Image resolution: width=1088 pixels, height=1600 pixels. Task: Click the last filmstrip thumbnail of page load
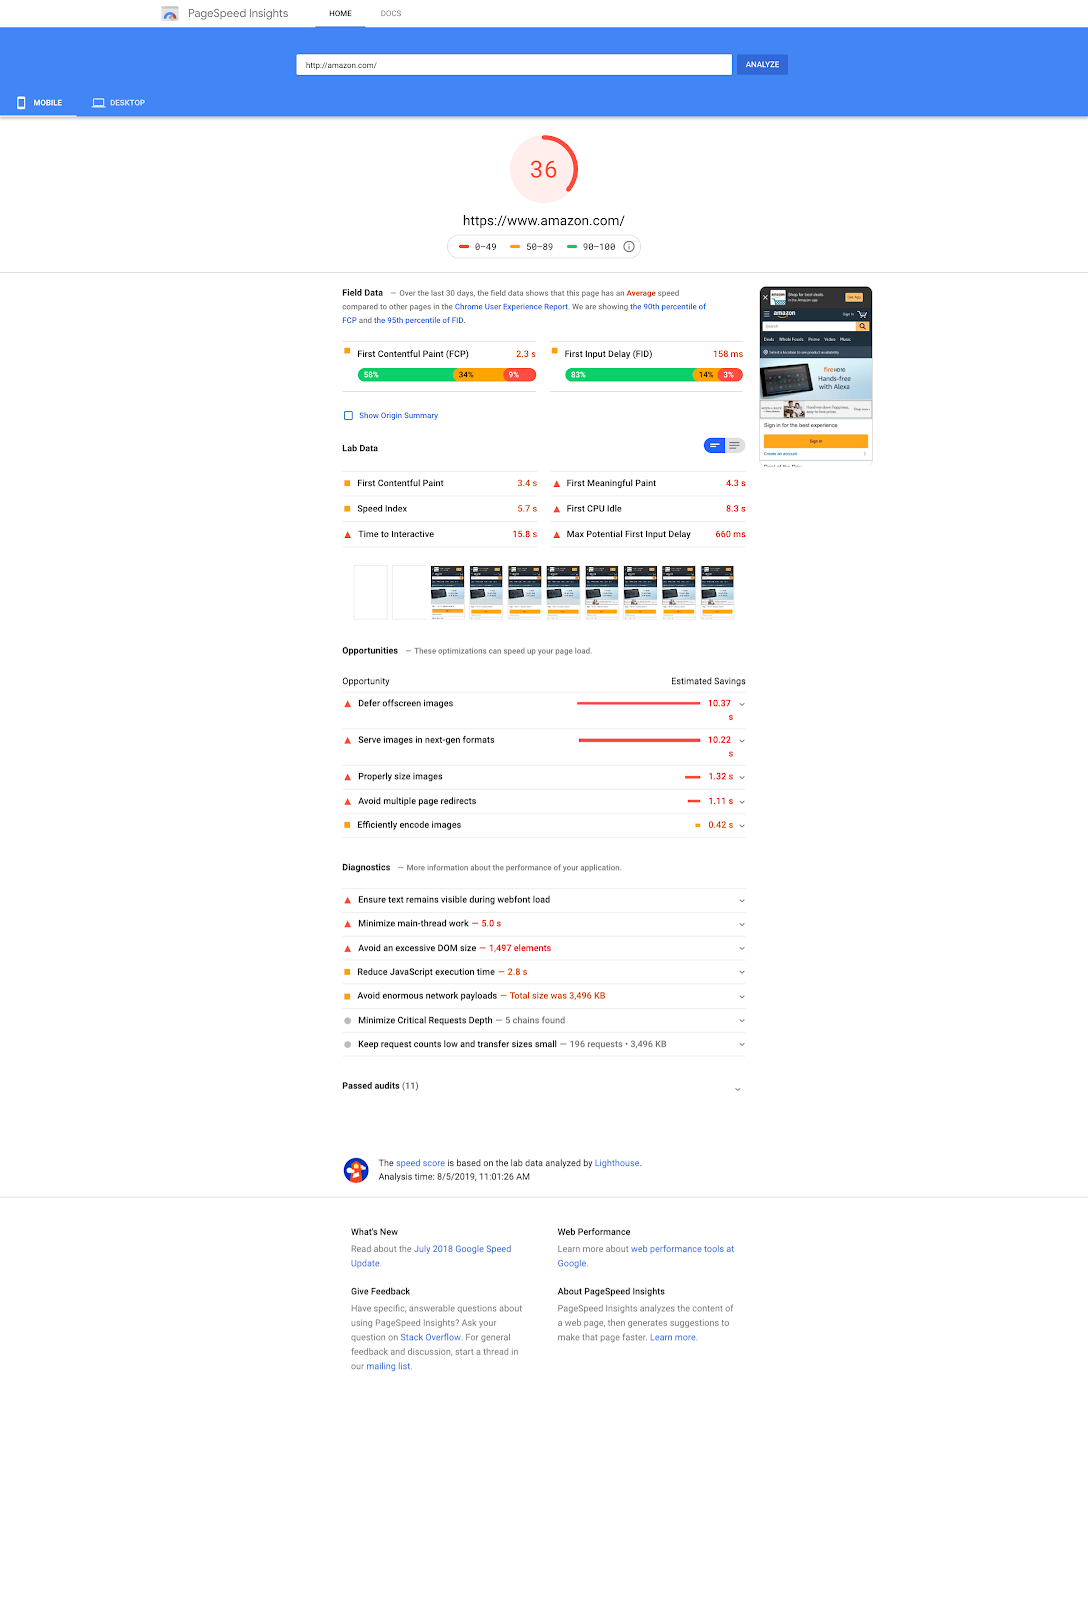tap(717, 593)
